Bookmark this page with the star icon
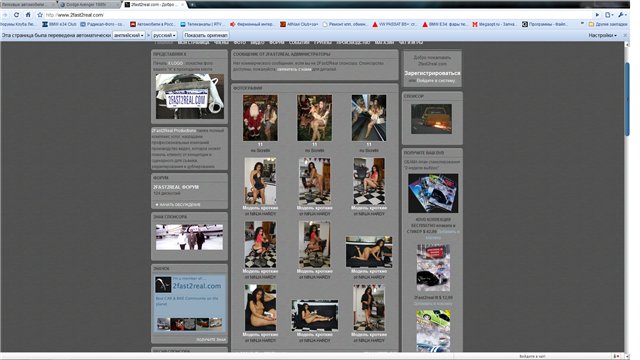The image size is (640, 360). coord(40,15)
